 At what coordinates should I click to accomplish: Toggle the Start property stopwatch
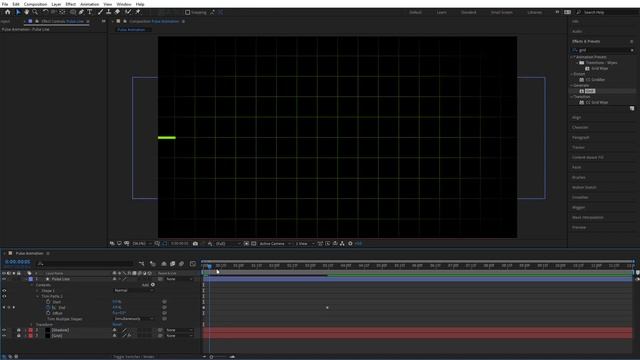(48, 302)
